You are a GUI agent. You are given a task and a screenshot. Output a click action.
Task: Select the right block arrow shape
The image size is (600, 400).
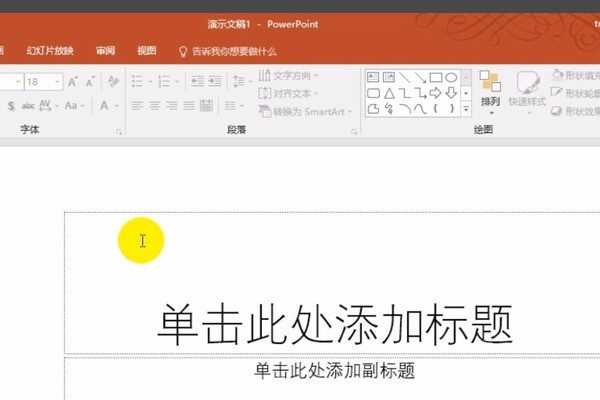coord(435,93)
